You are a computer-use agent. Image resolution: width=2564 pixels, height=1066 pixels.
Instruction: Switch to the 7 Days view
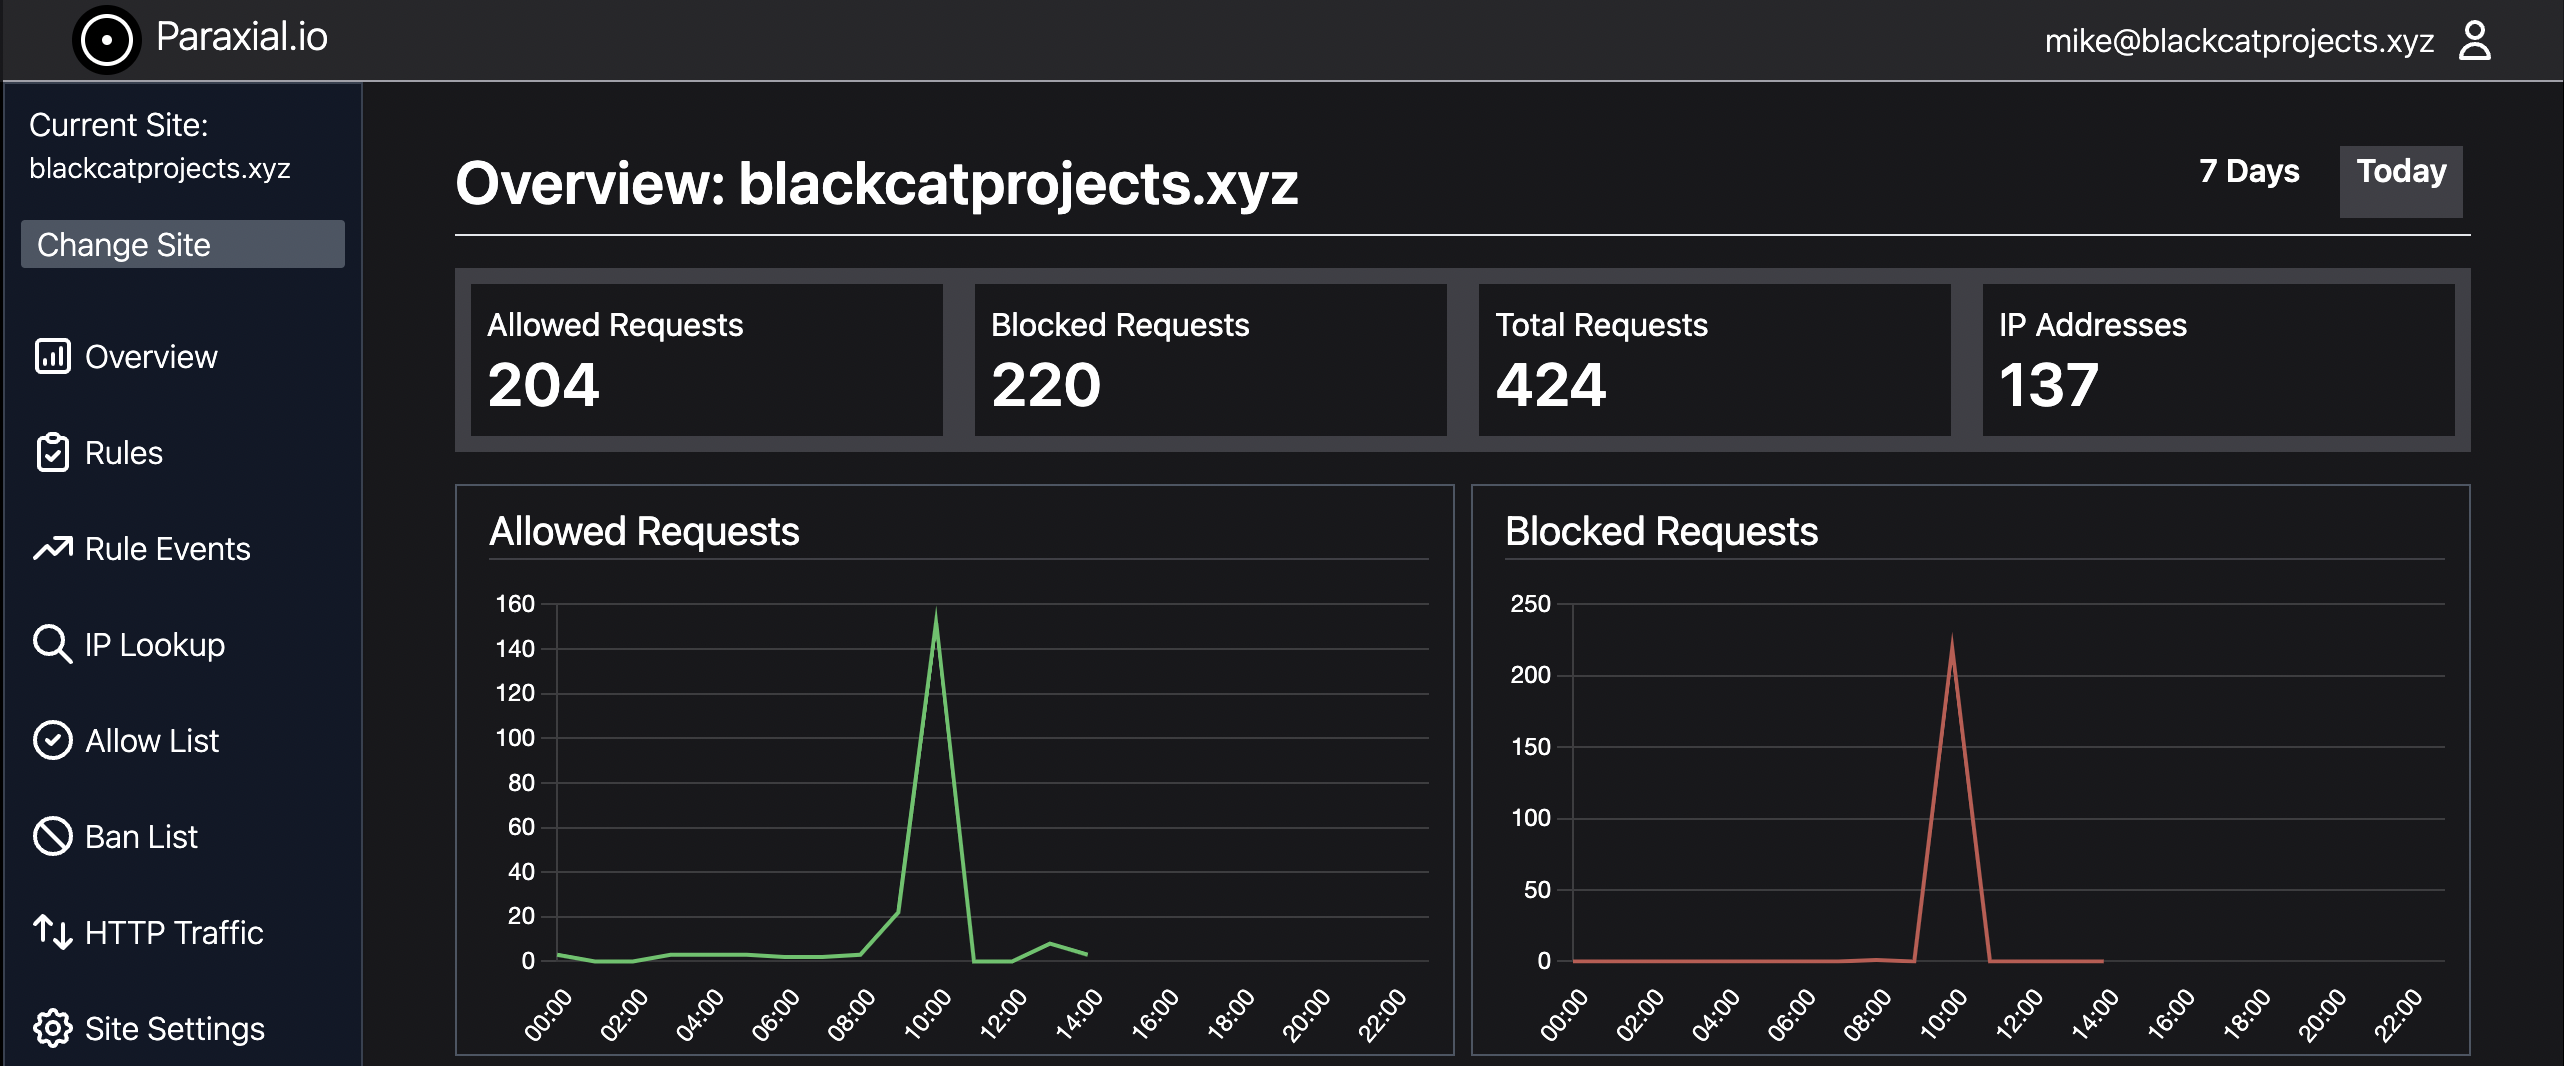(x=2249, y=171)
